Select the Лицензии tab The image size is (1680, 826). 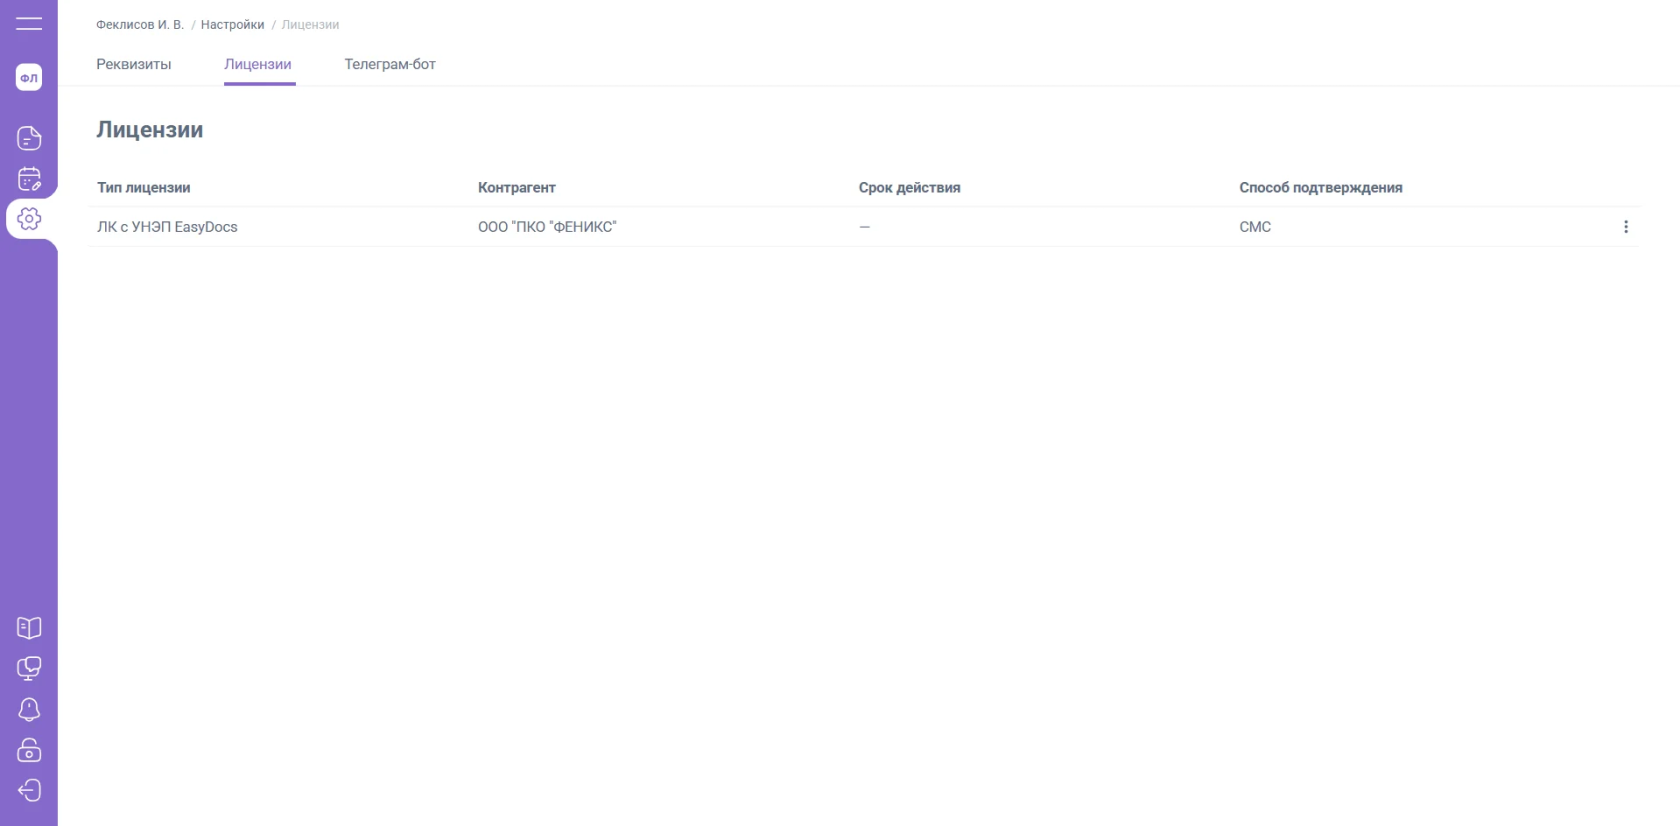[258, 64]
